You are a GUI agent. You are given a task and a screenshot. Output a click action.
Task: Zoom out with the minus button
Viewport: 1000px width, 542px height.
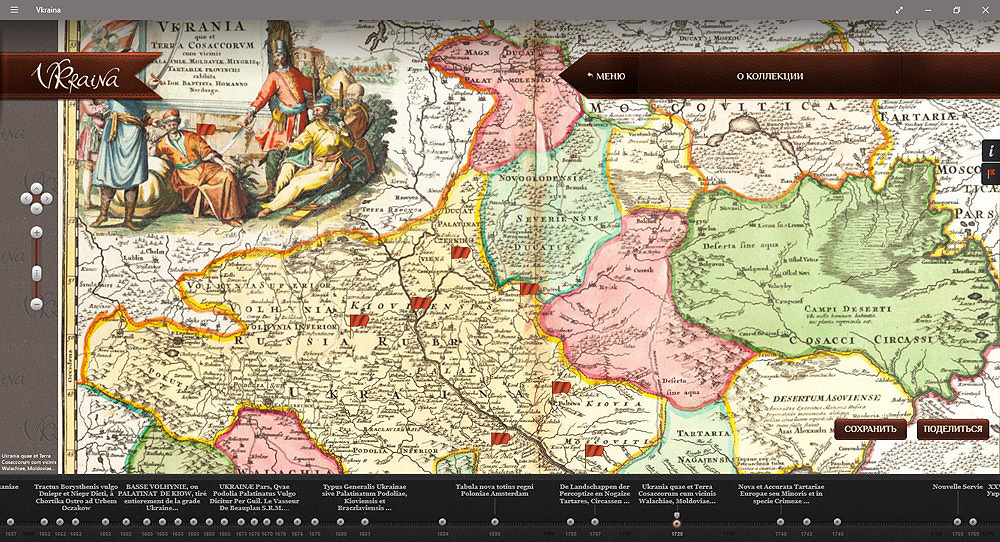(36, 304)
